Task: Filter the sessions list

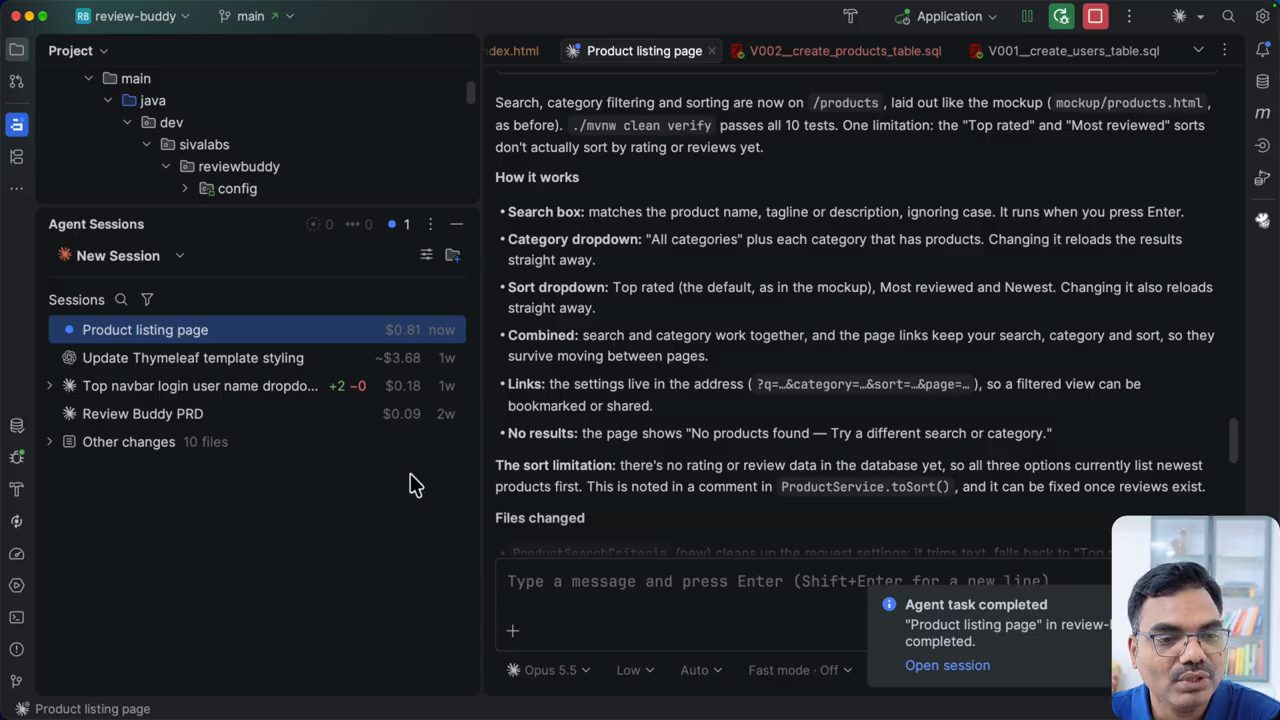Action: (x=147, y=299)
